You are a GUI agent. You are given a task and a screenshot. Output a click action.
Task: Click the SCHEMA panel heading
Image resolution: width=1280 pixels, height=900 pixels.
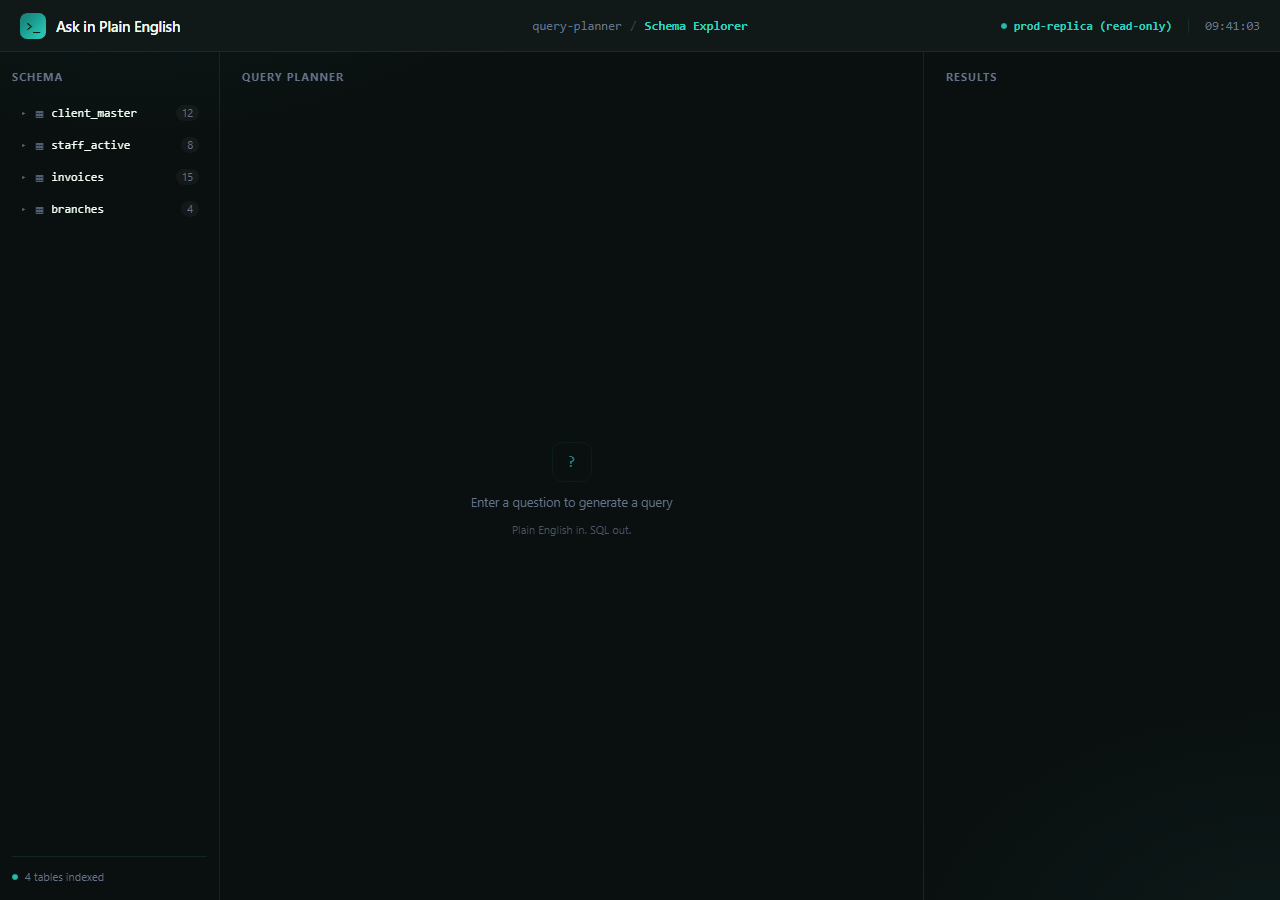37,77
